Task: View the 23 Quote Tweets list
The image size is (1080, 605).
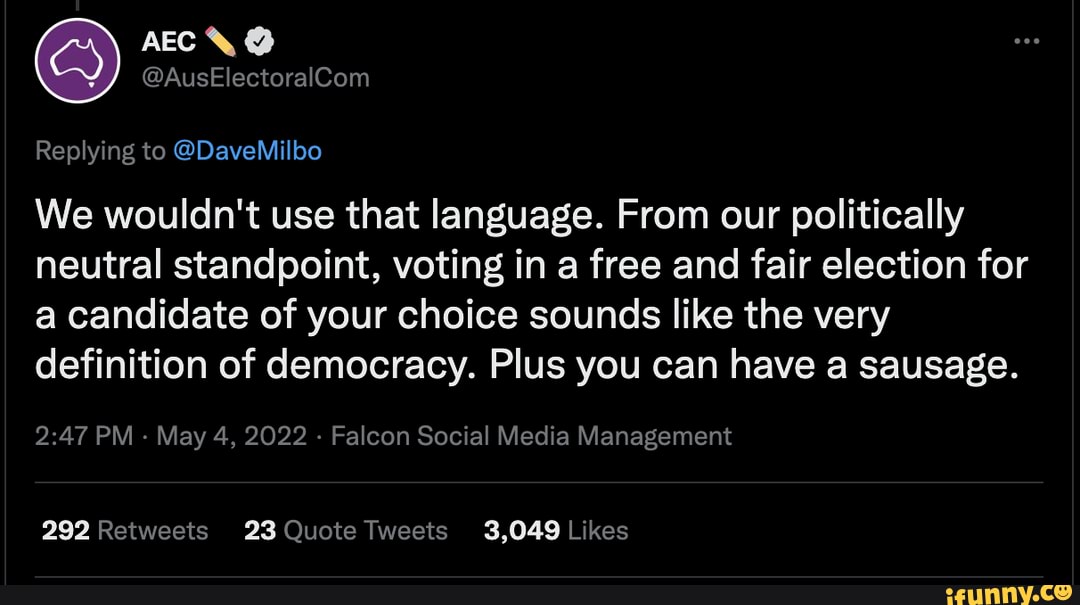Action: [346, 530]
